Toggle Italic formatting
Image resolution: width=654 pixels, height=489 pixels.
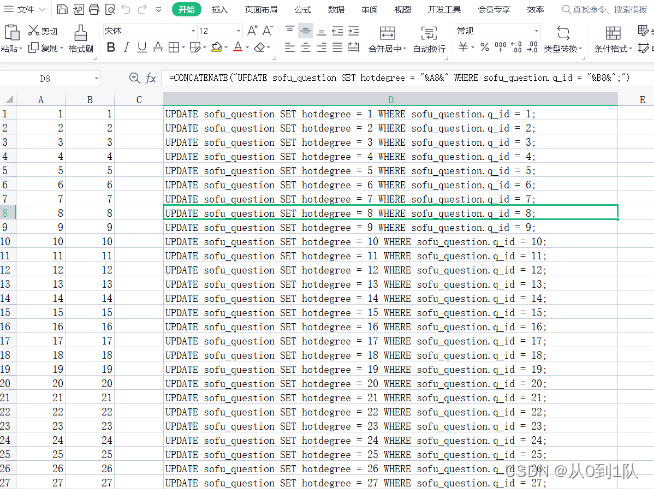(126, 47)
